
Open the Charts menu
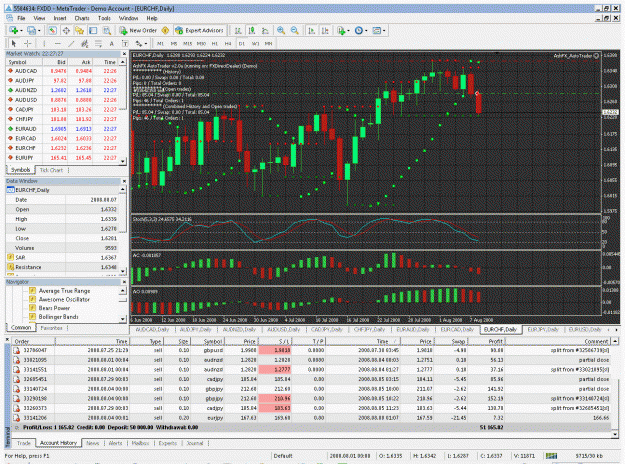pos(82,18)
